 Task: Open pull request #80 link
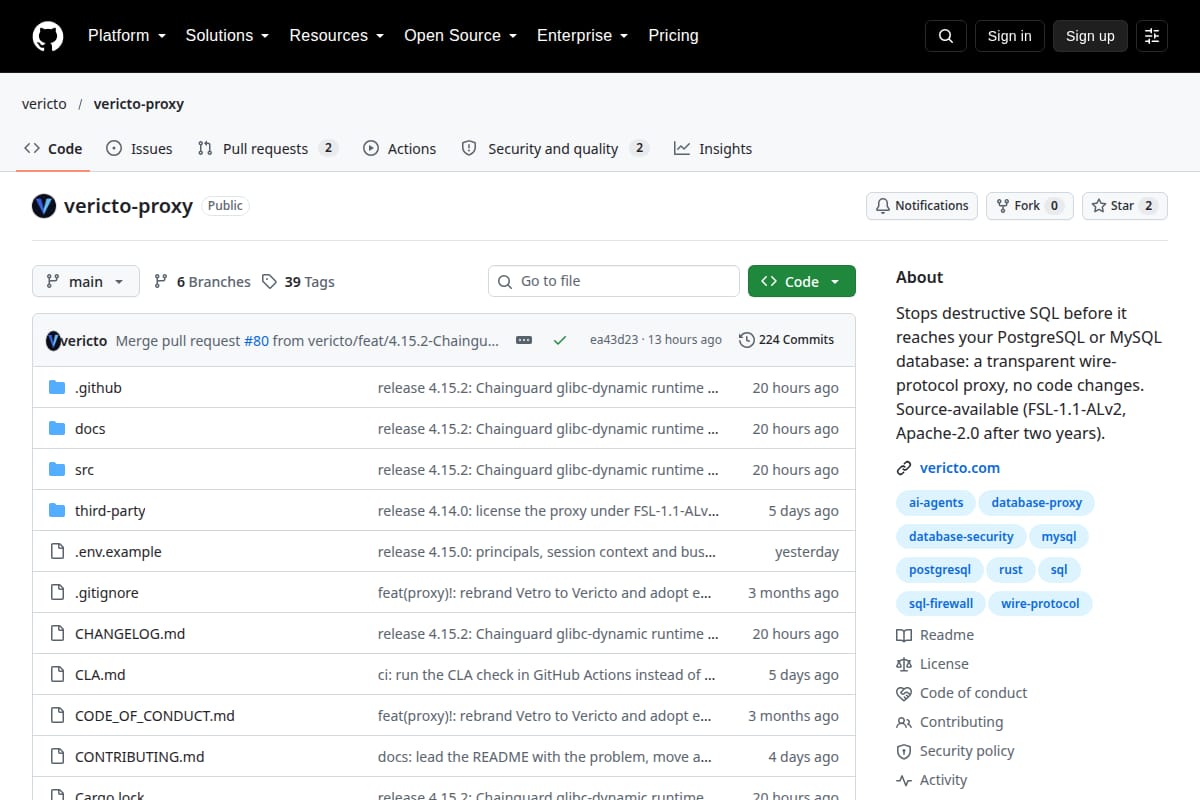tap(256, 340)
